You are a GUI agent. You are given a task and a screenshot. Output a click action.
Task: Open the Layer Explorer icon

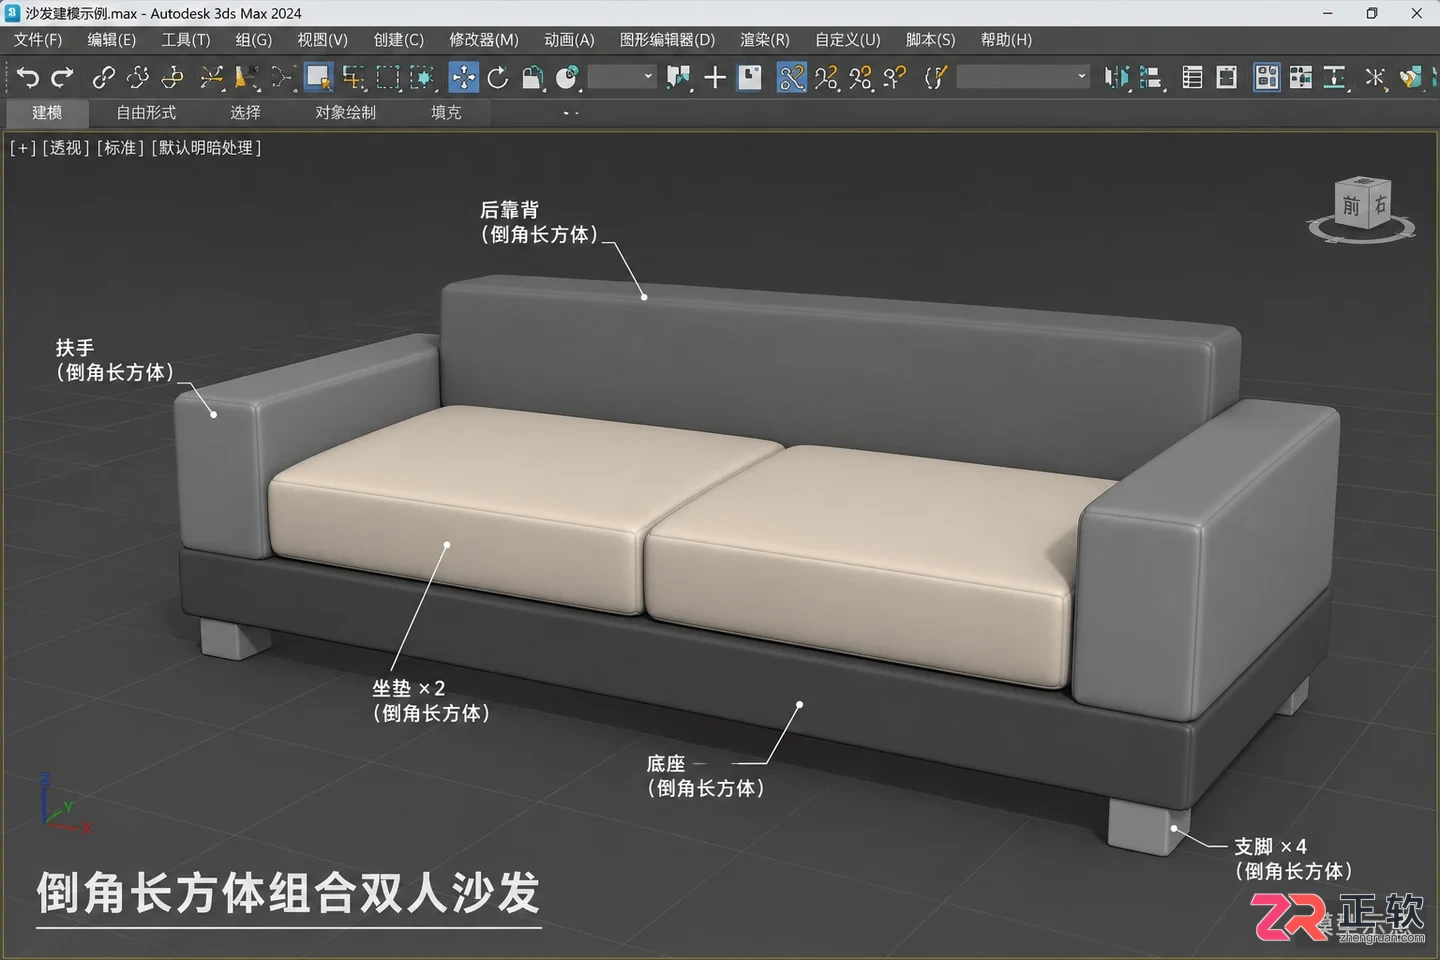point(1227,77)
